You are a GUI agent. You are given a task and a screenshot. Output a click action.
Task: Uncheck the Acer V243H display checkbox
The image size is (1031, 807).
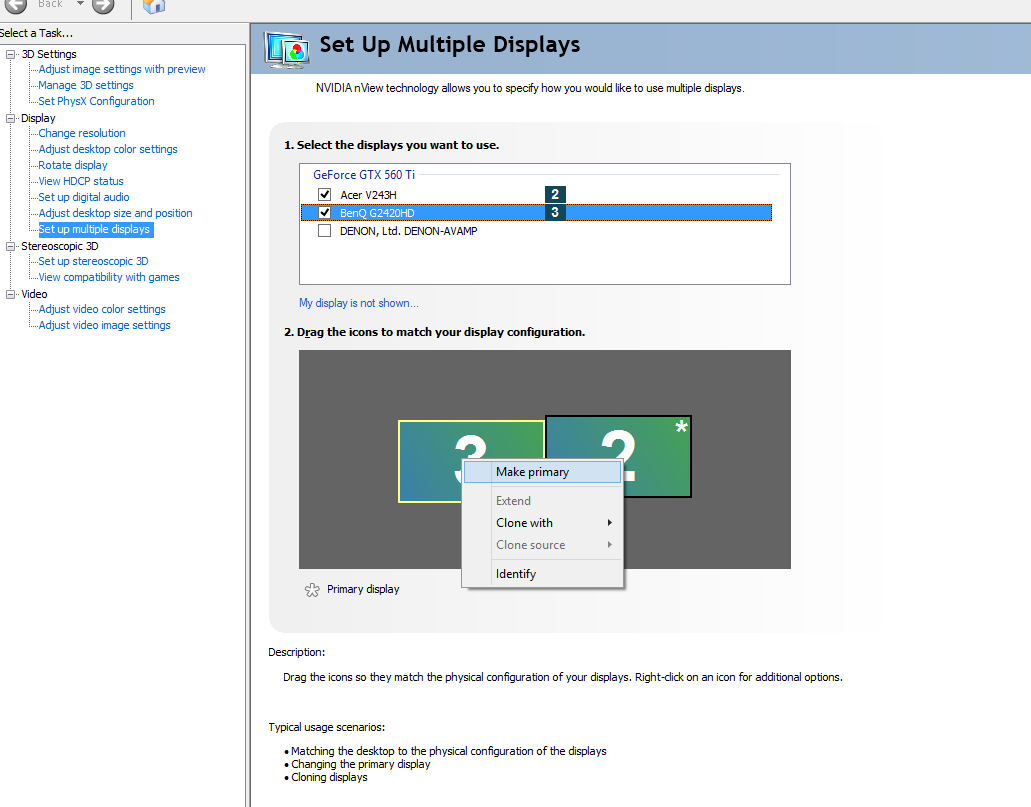[324, 194]
